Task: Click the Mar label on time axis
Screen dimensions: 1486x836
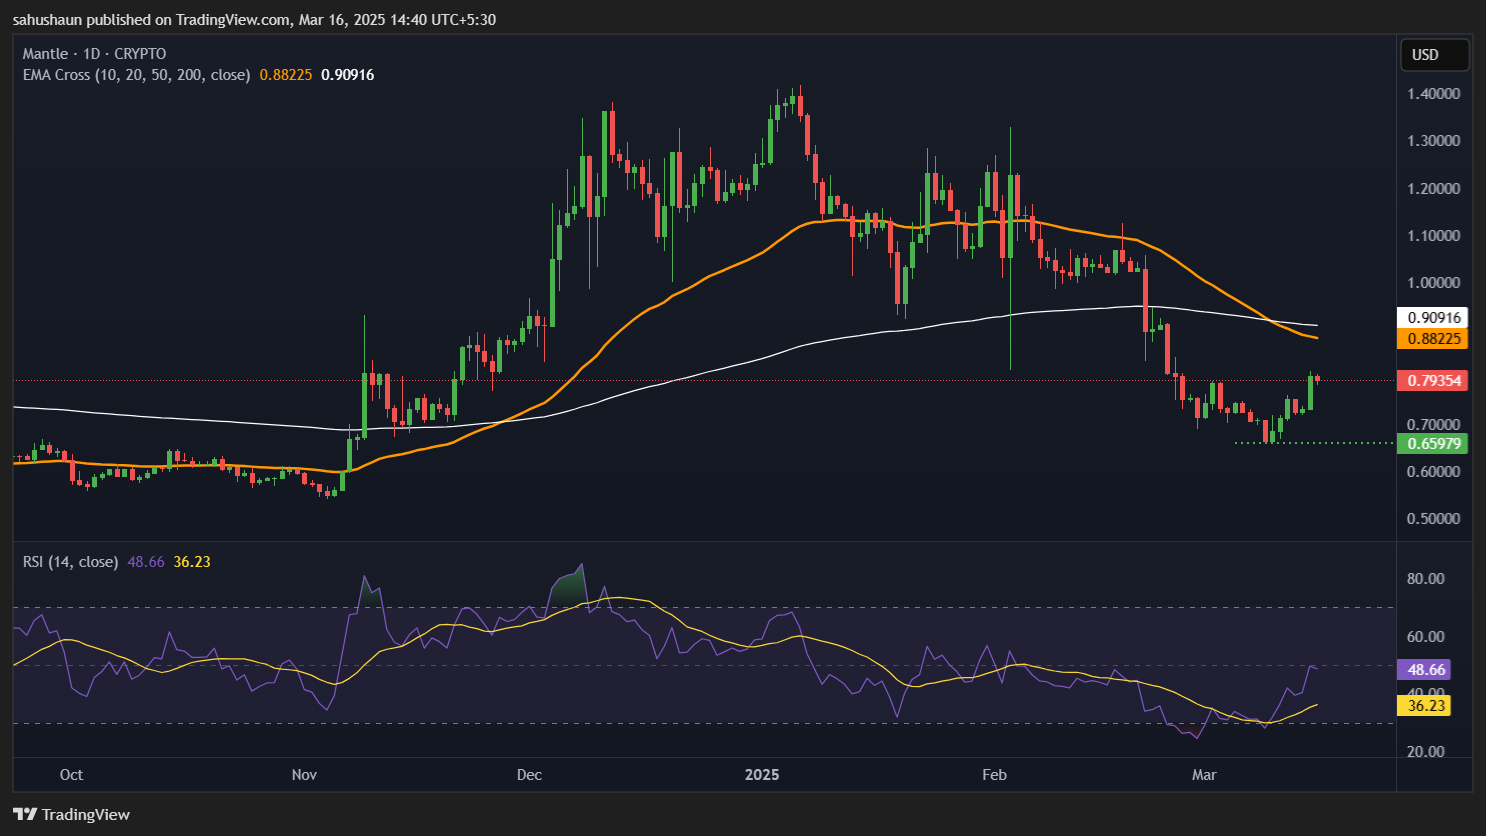Action: [x=1204, y=775]
